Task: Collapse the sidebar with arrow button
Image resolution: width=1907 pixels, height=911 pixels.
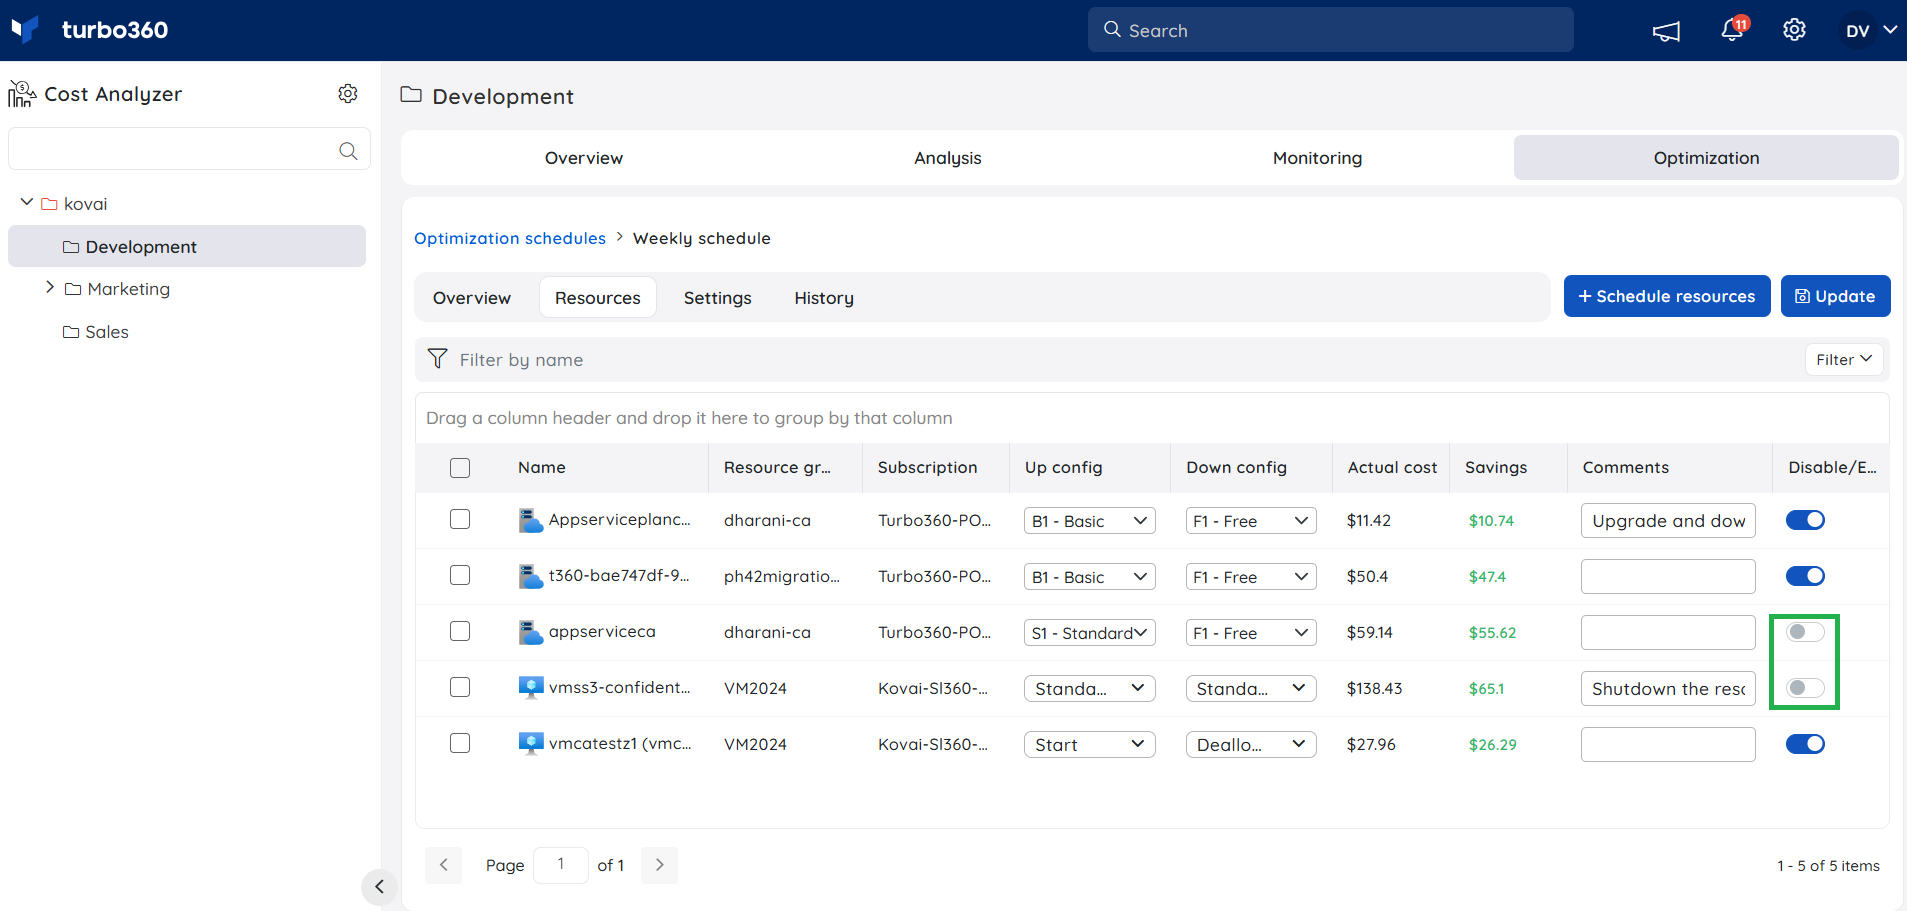Action: click(379, 886)
